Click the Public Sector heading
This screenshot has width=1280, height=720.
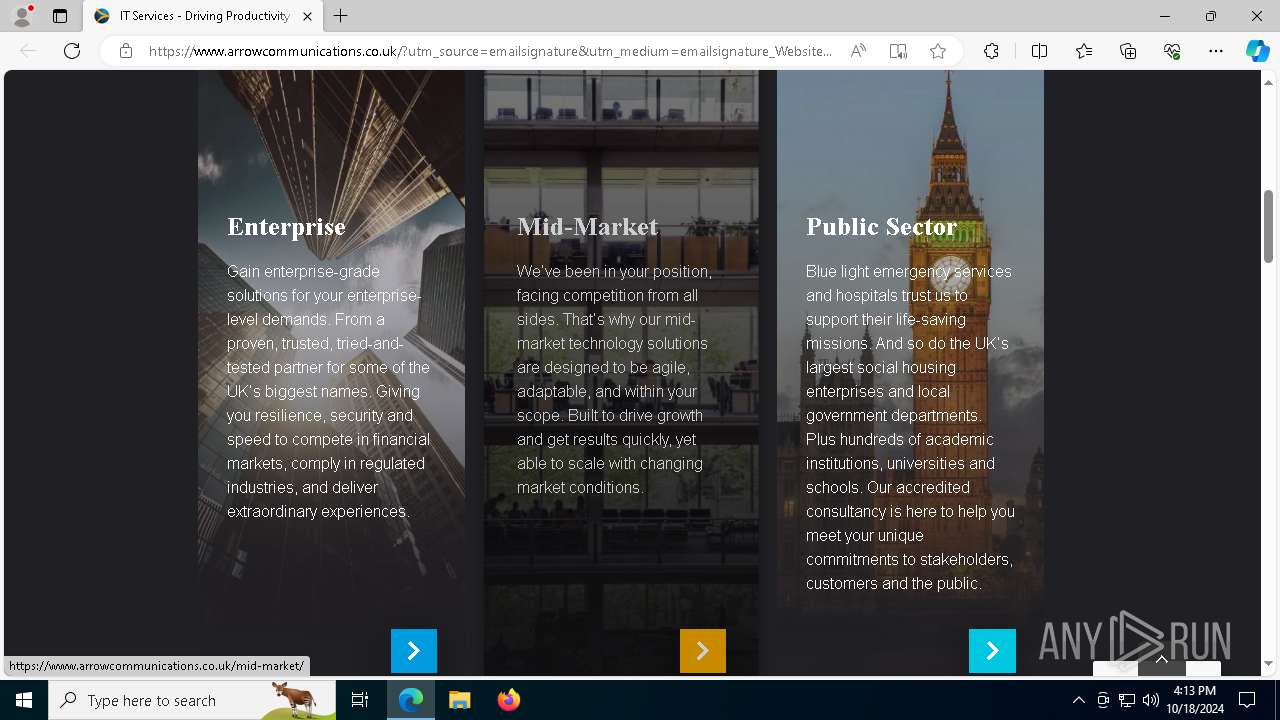coord(881,227)
